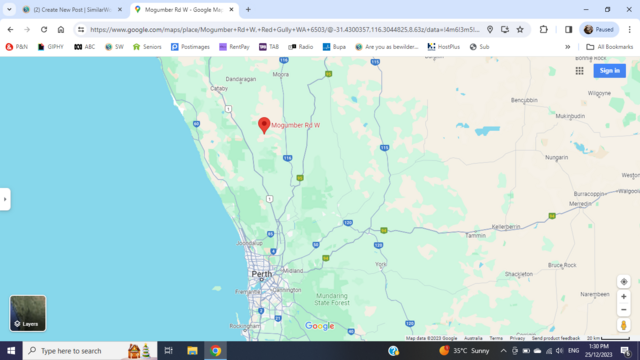The height and width of the screenshot is (360, 640).
Task: Open the TAB bookmark
Action: (x=269, y=47)
